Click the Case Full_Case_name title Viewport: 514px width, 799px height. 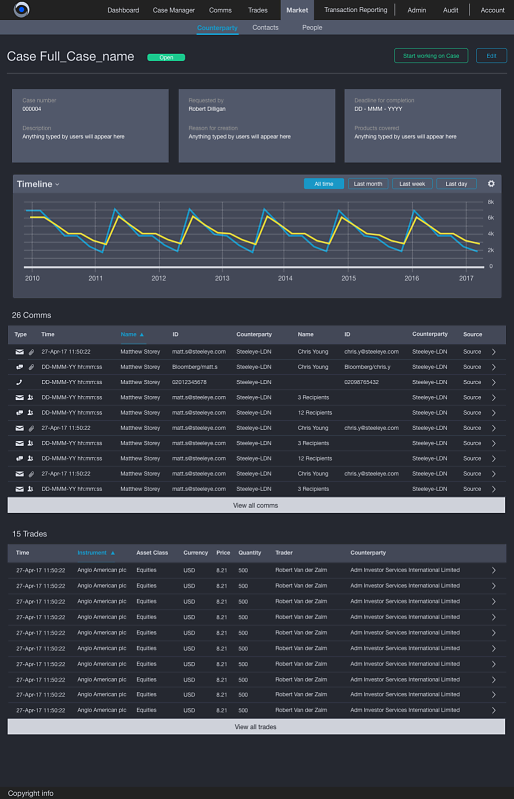point(70,57)
